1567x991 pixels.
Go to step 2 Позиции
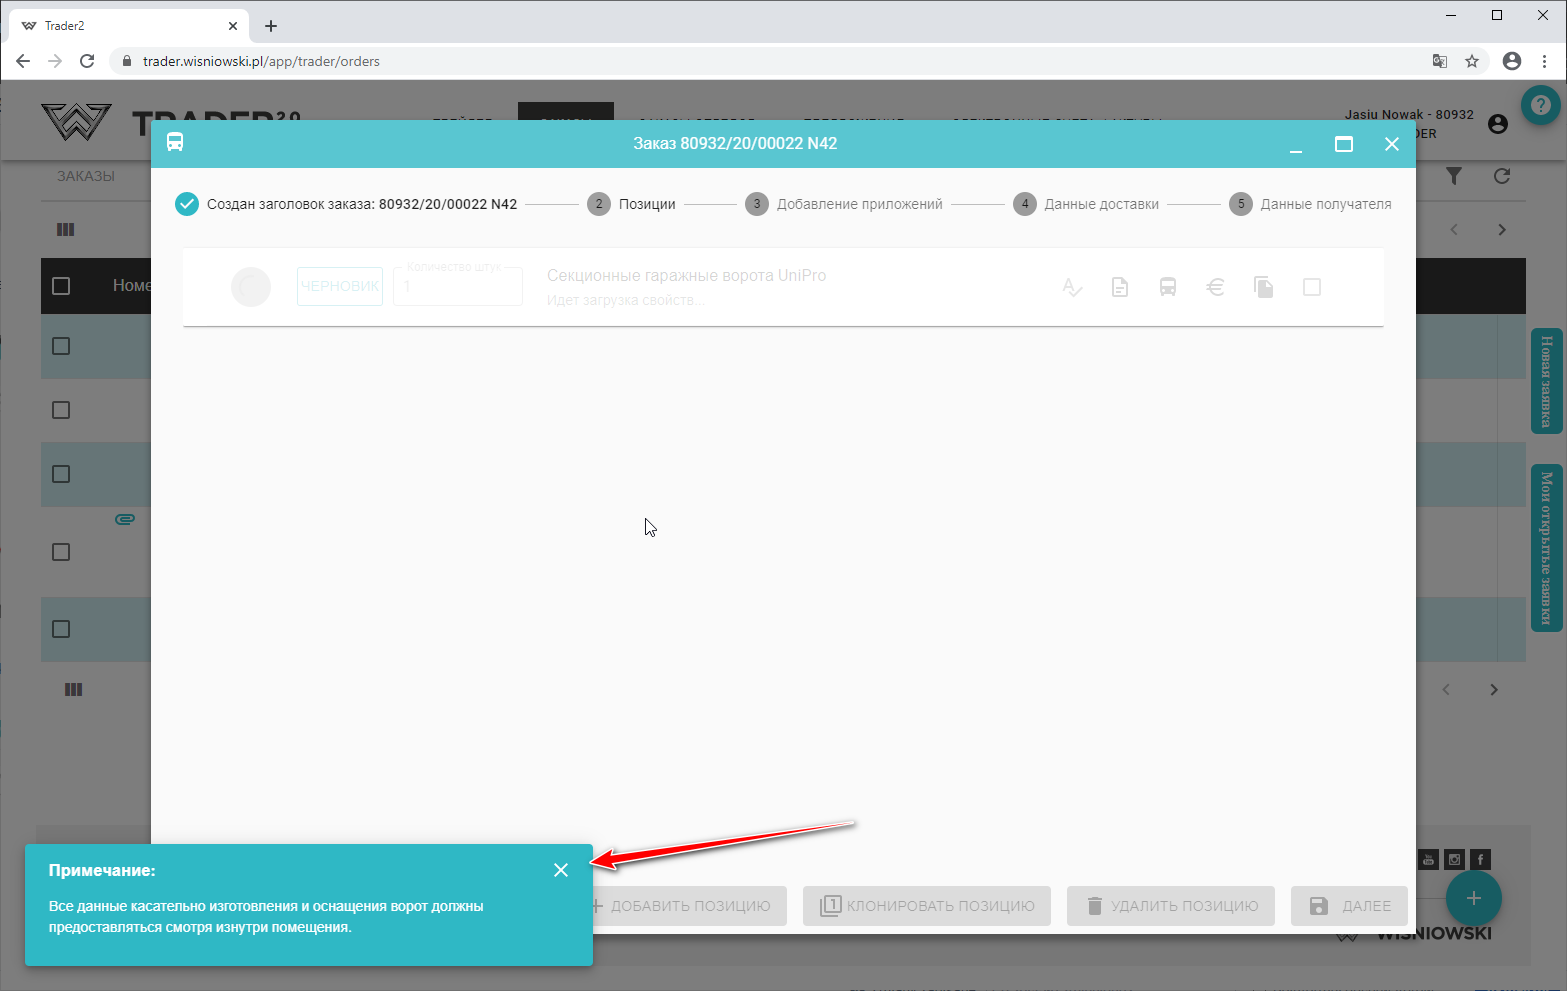(x=632, y=204)
